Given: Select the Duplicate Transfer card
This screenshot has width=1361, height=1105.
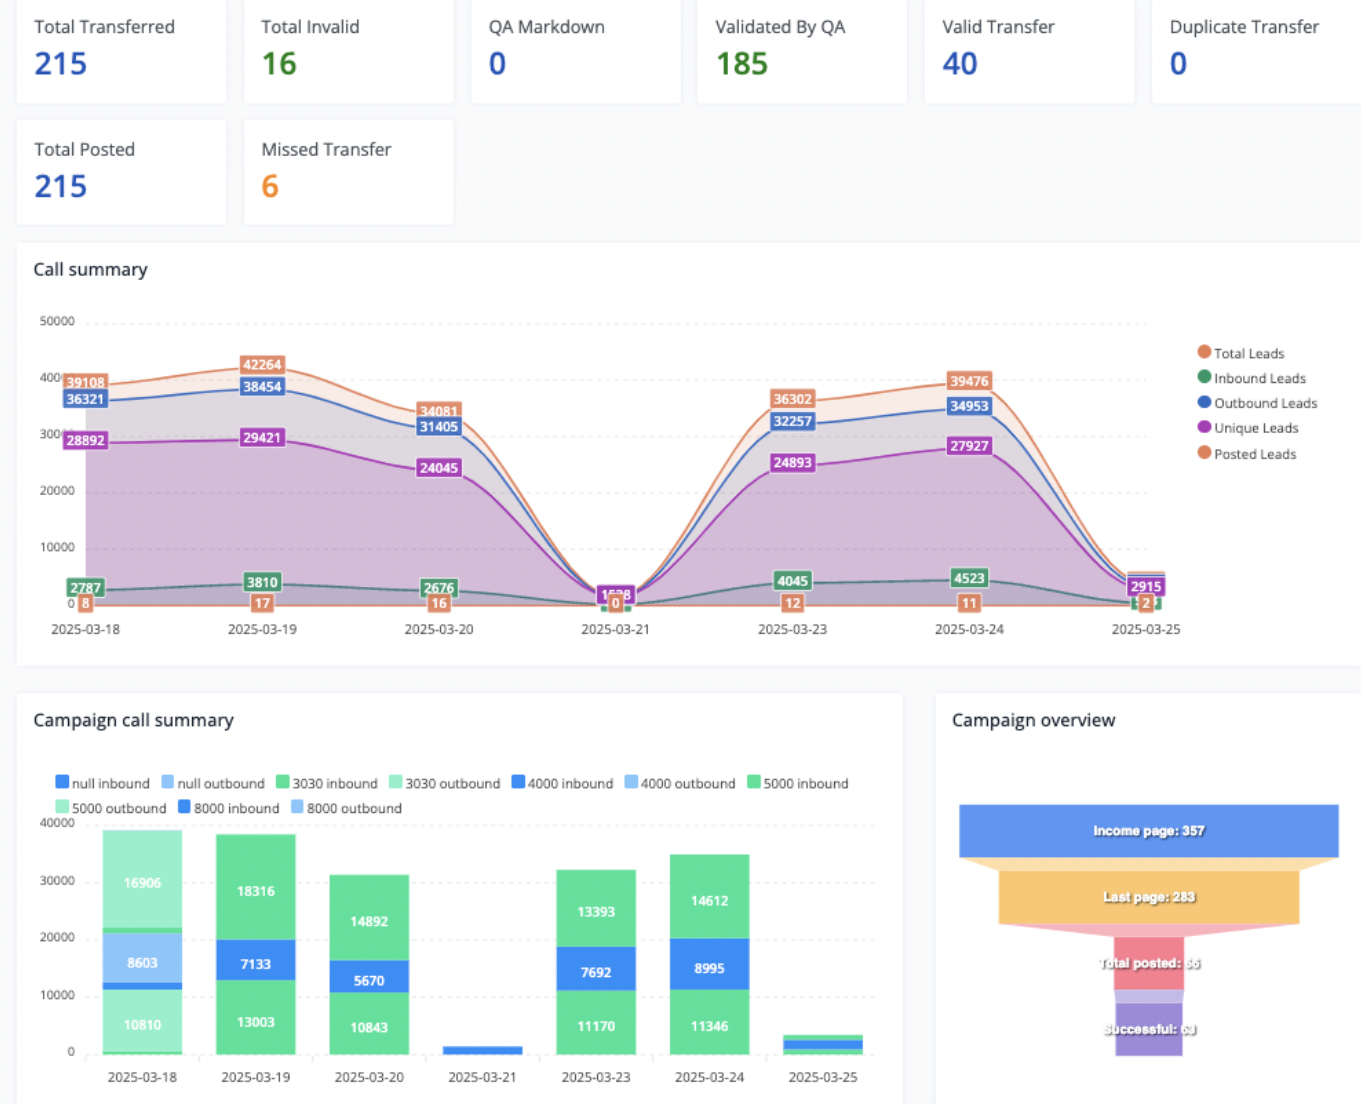Looking at the screenshot, I should (1256, 50).
